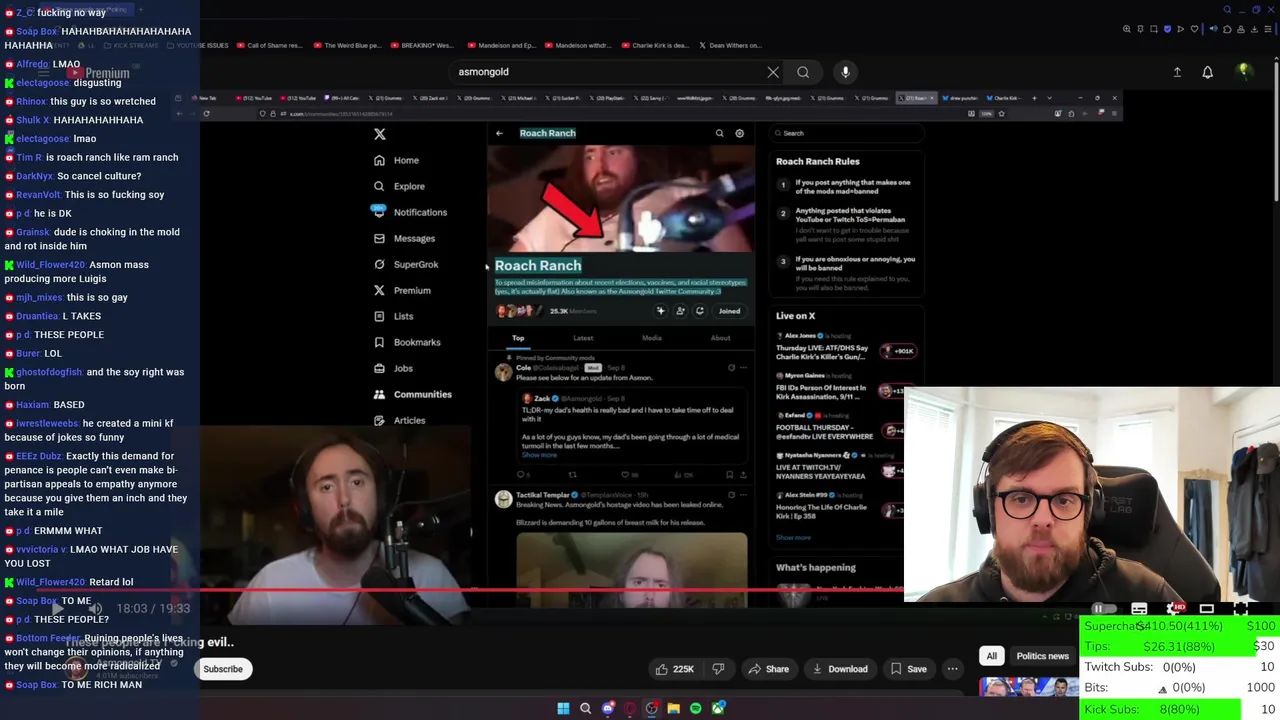Click X Search field above Roach Ranch Rules

coord(845,133)
